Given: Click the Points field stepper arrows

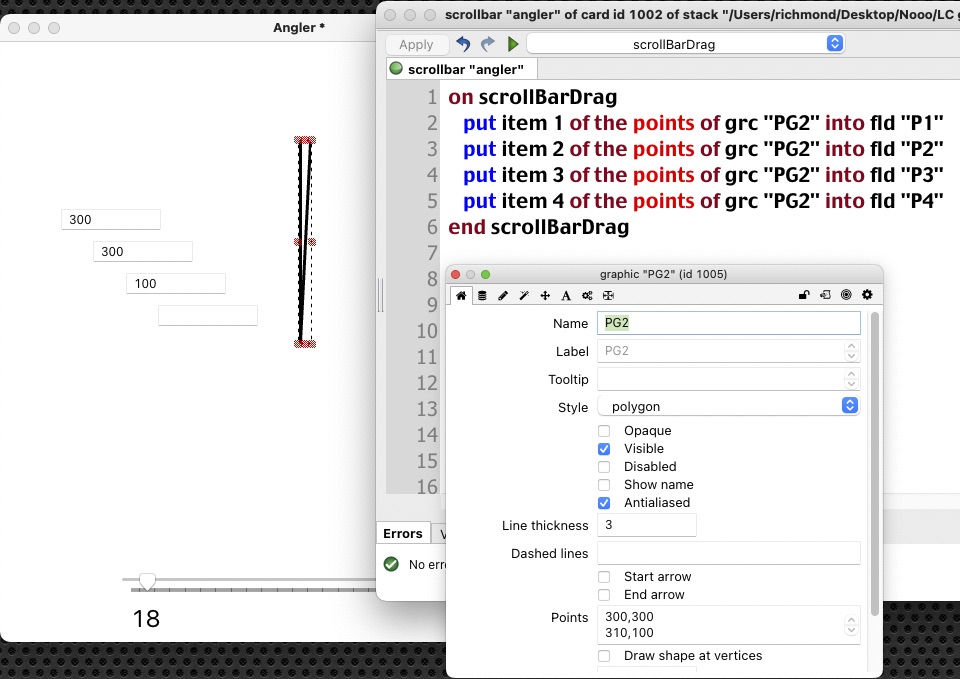Looking at the screenshot, I should 850,625.
